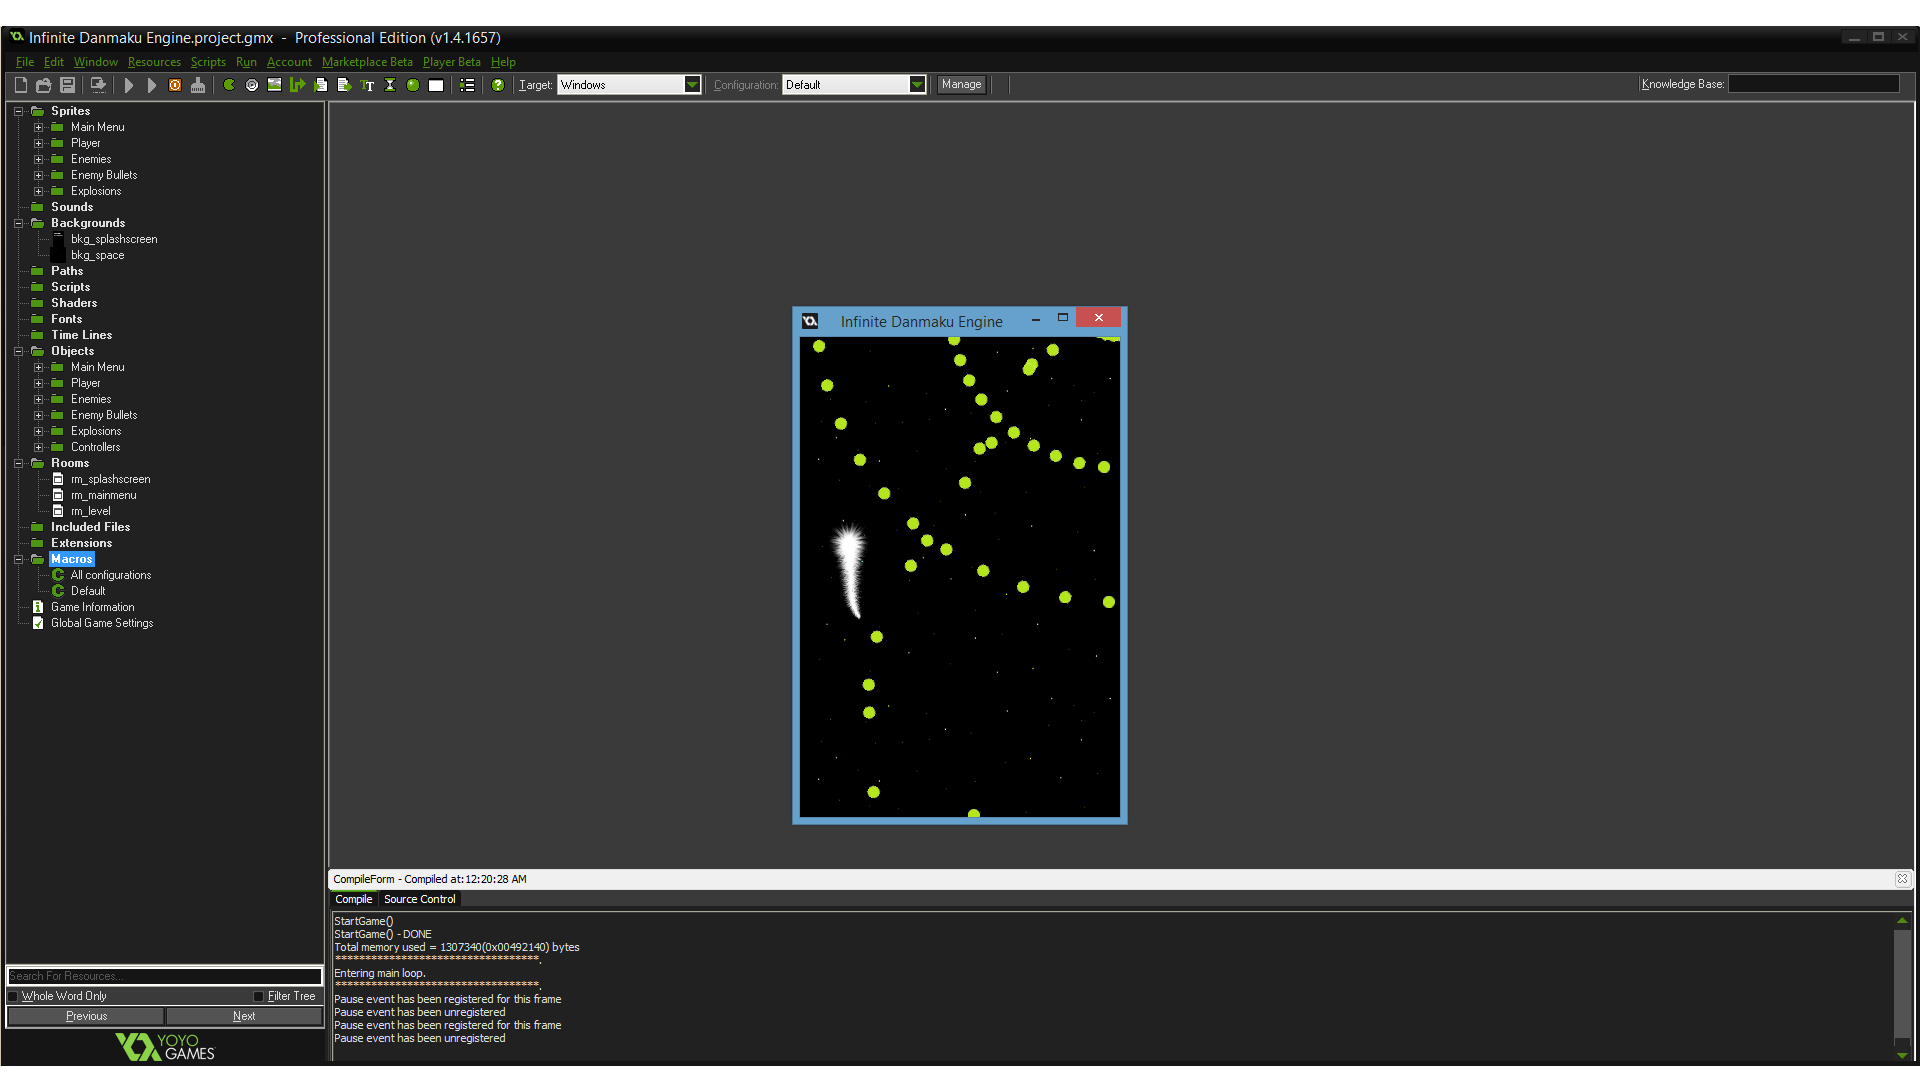Enable the Whole Word Only checkbox

pos(13,996)
